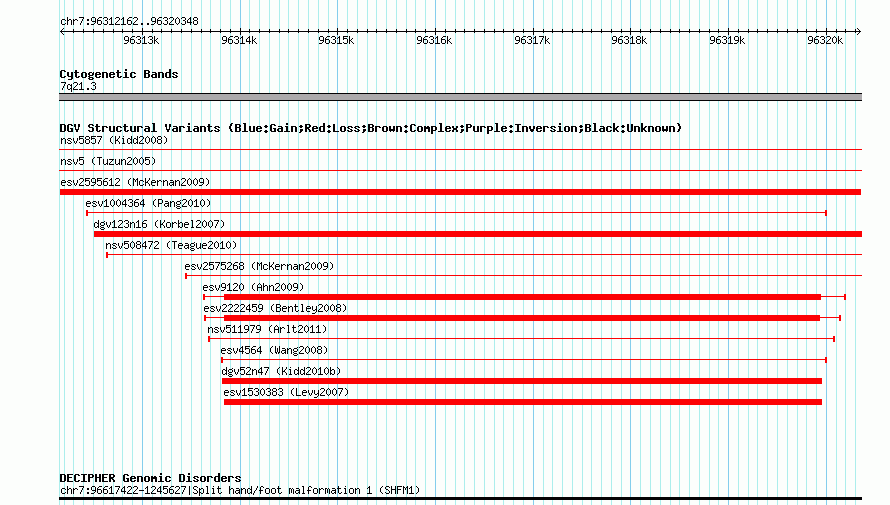Click the Cytogenetic Bands track title
The image size is (890, 505).
coord(119,74)
